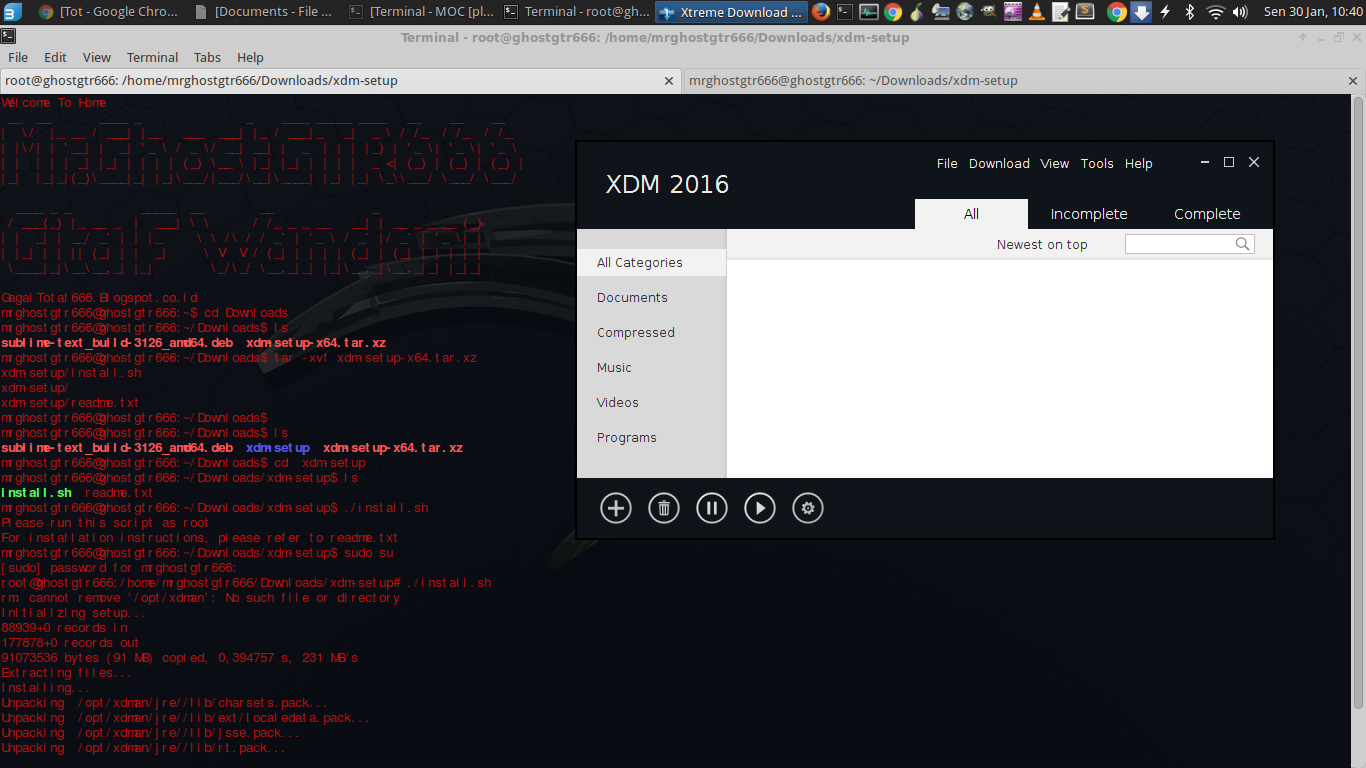The width and height of the screenshot is (1366, 768).
Task: Open Terminal window Help menu
Action: [x=250, y=57]
